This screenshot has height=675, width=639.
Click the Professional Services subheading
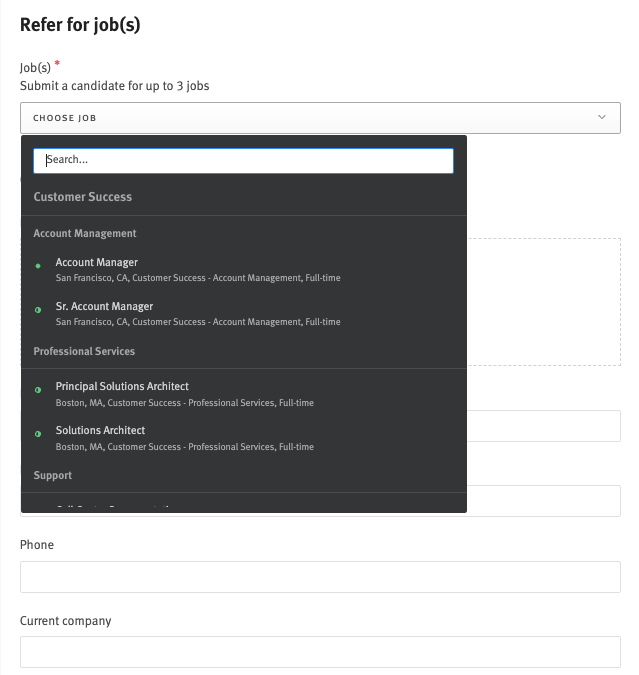coord(84,351)
